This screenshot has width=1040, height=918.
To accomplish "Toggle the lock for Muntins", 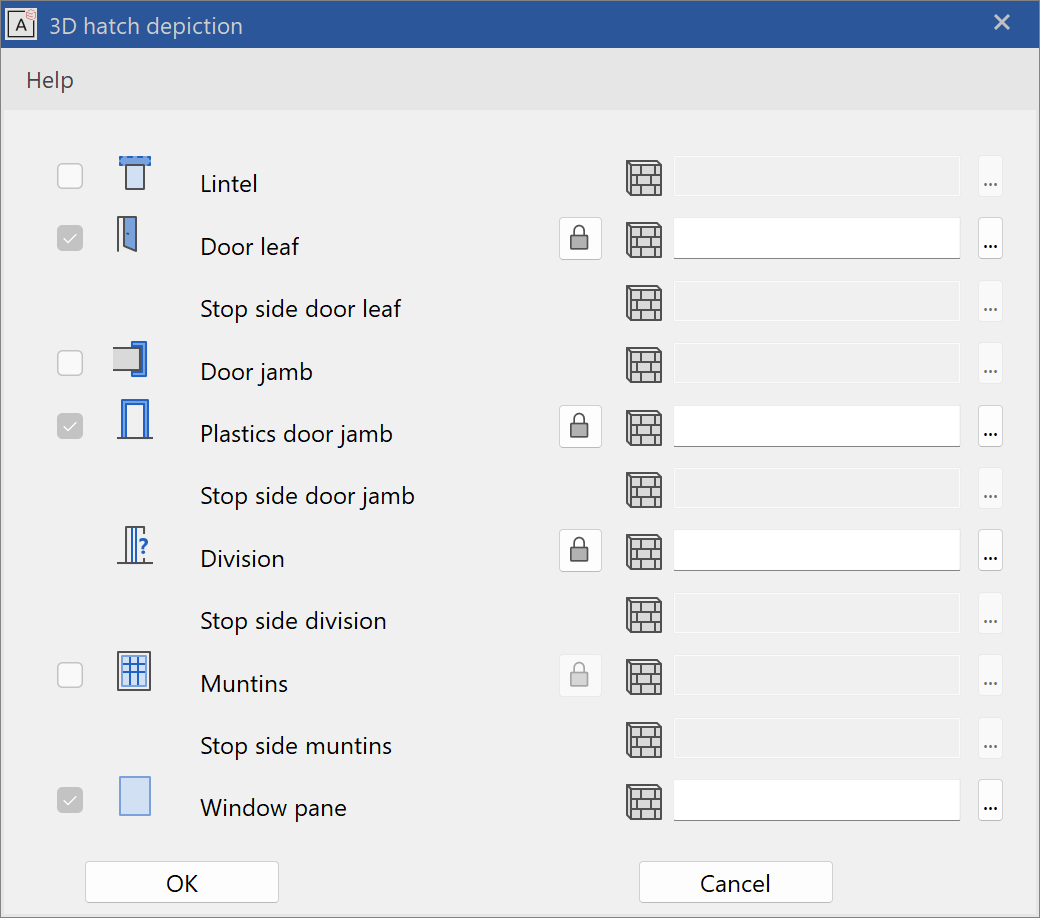I will 580,676.
